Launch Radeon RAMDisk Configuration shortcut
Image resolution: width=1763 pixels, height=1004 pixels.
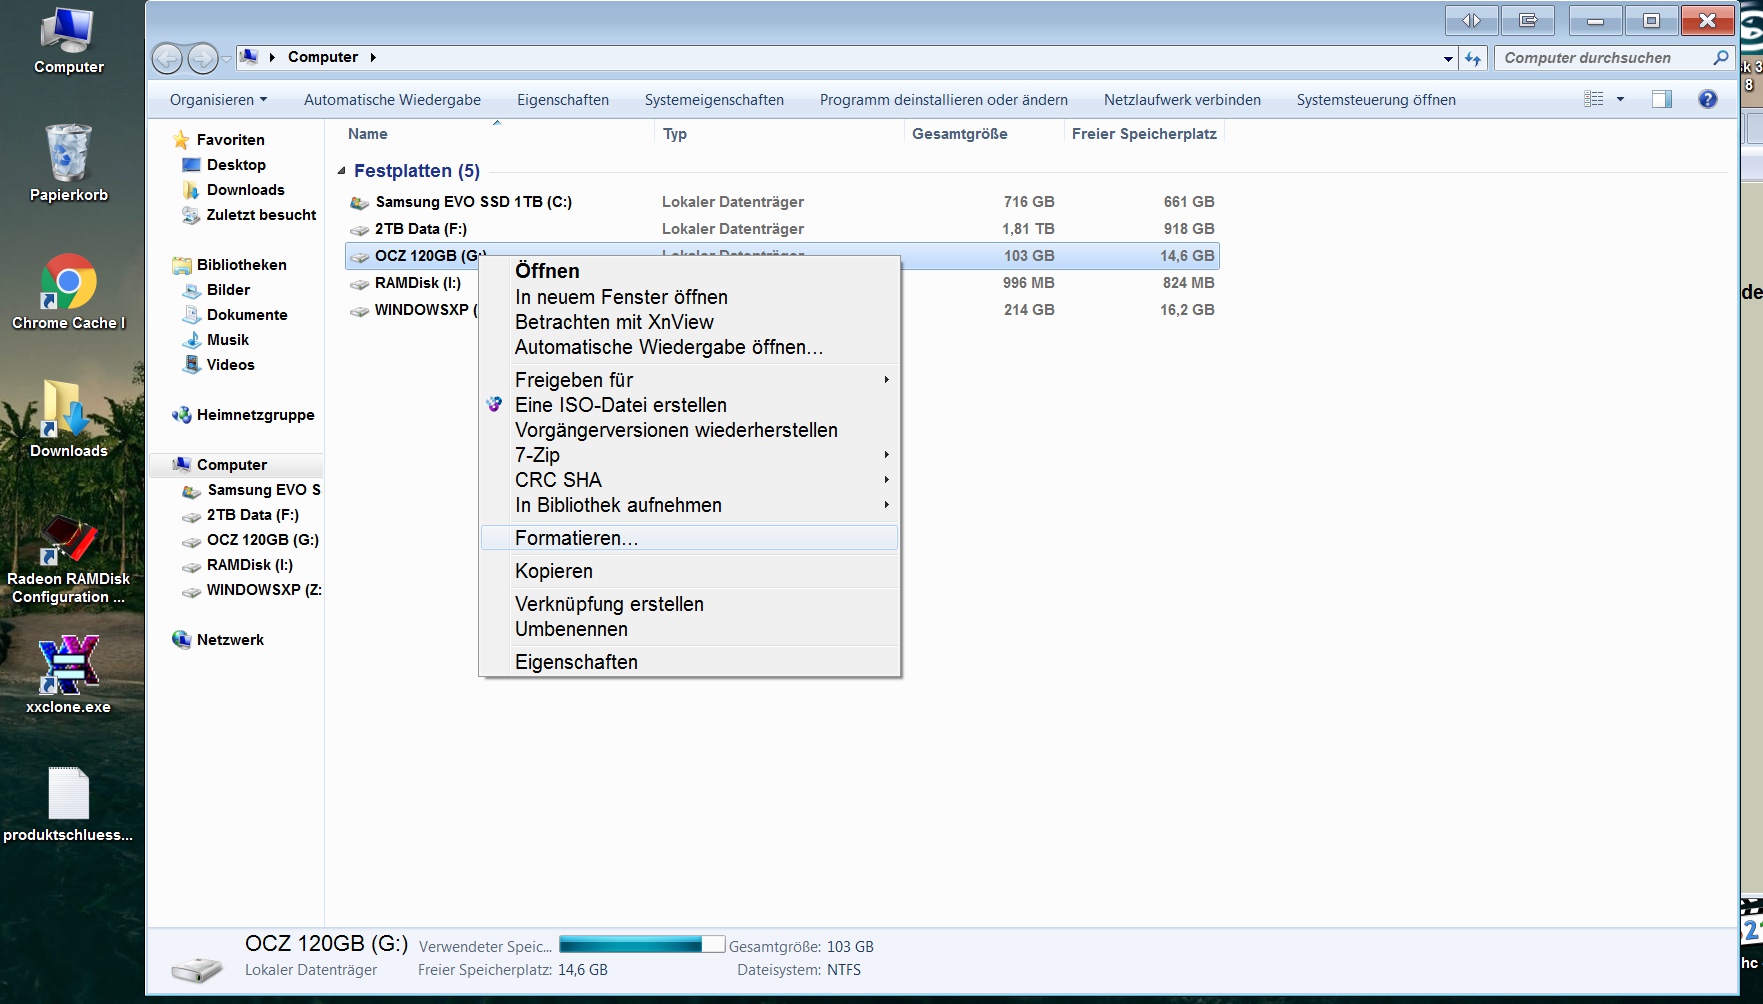pyautogui.click(x=68, y=560)
